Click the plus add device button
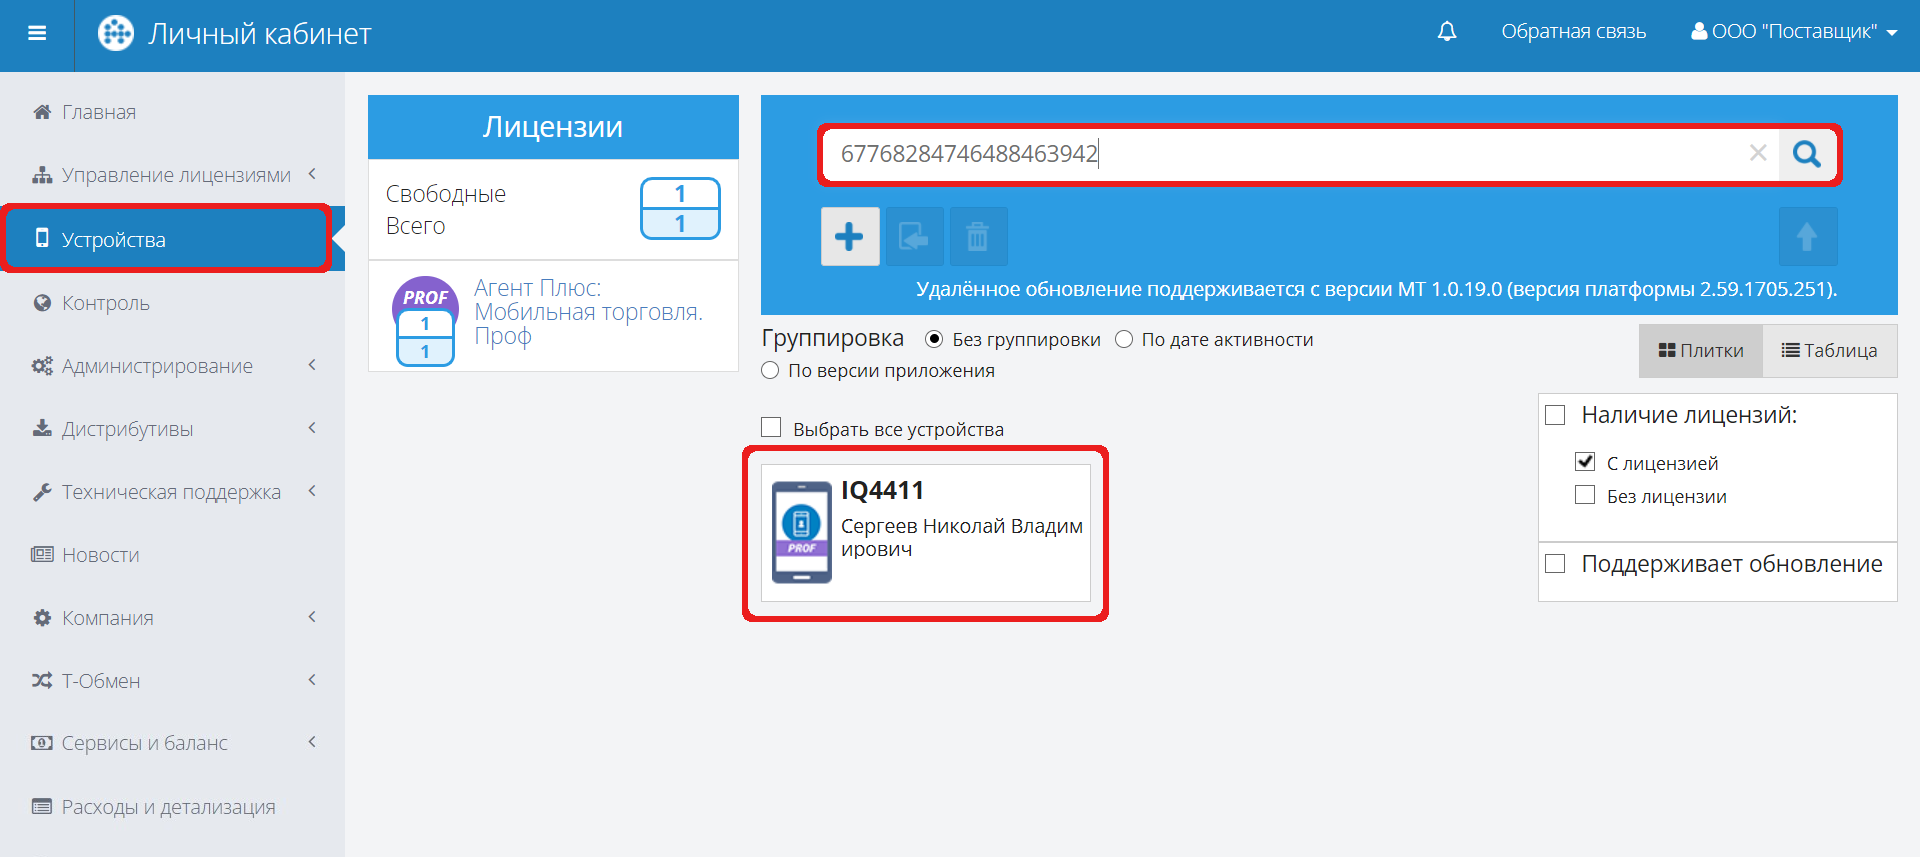 (849, 237)
